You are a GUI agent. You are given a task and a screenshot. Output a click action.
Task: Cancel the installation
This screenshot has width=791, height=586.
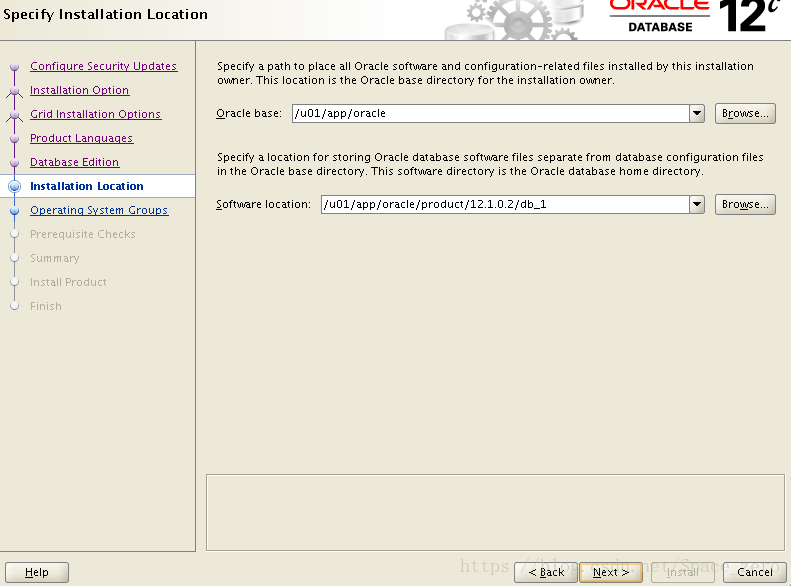pos(754,572)
